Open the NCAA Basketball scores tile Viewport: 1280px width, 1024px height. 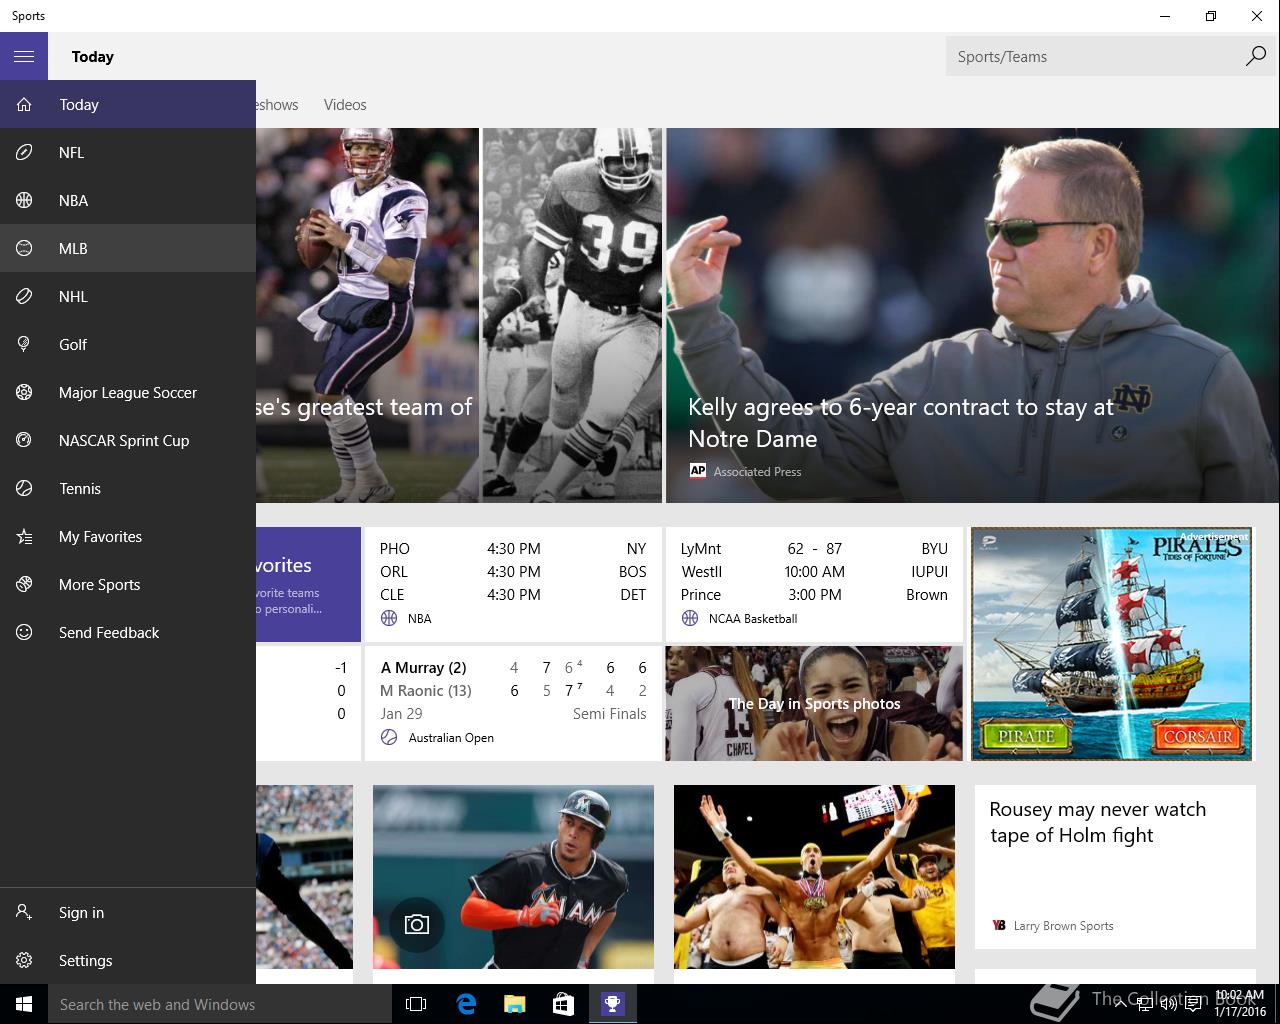814,583
